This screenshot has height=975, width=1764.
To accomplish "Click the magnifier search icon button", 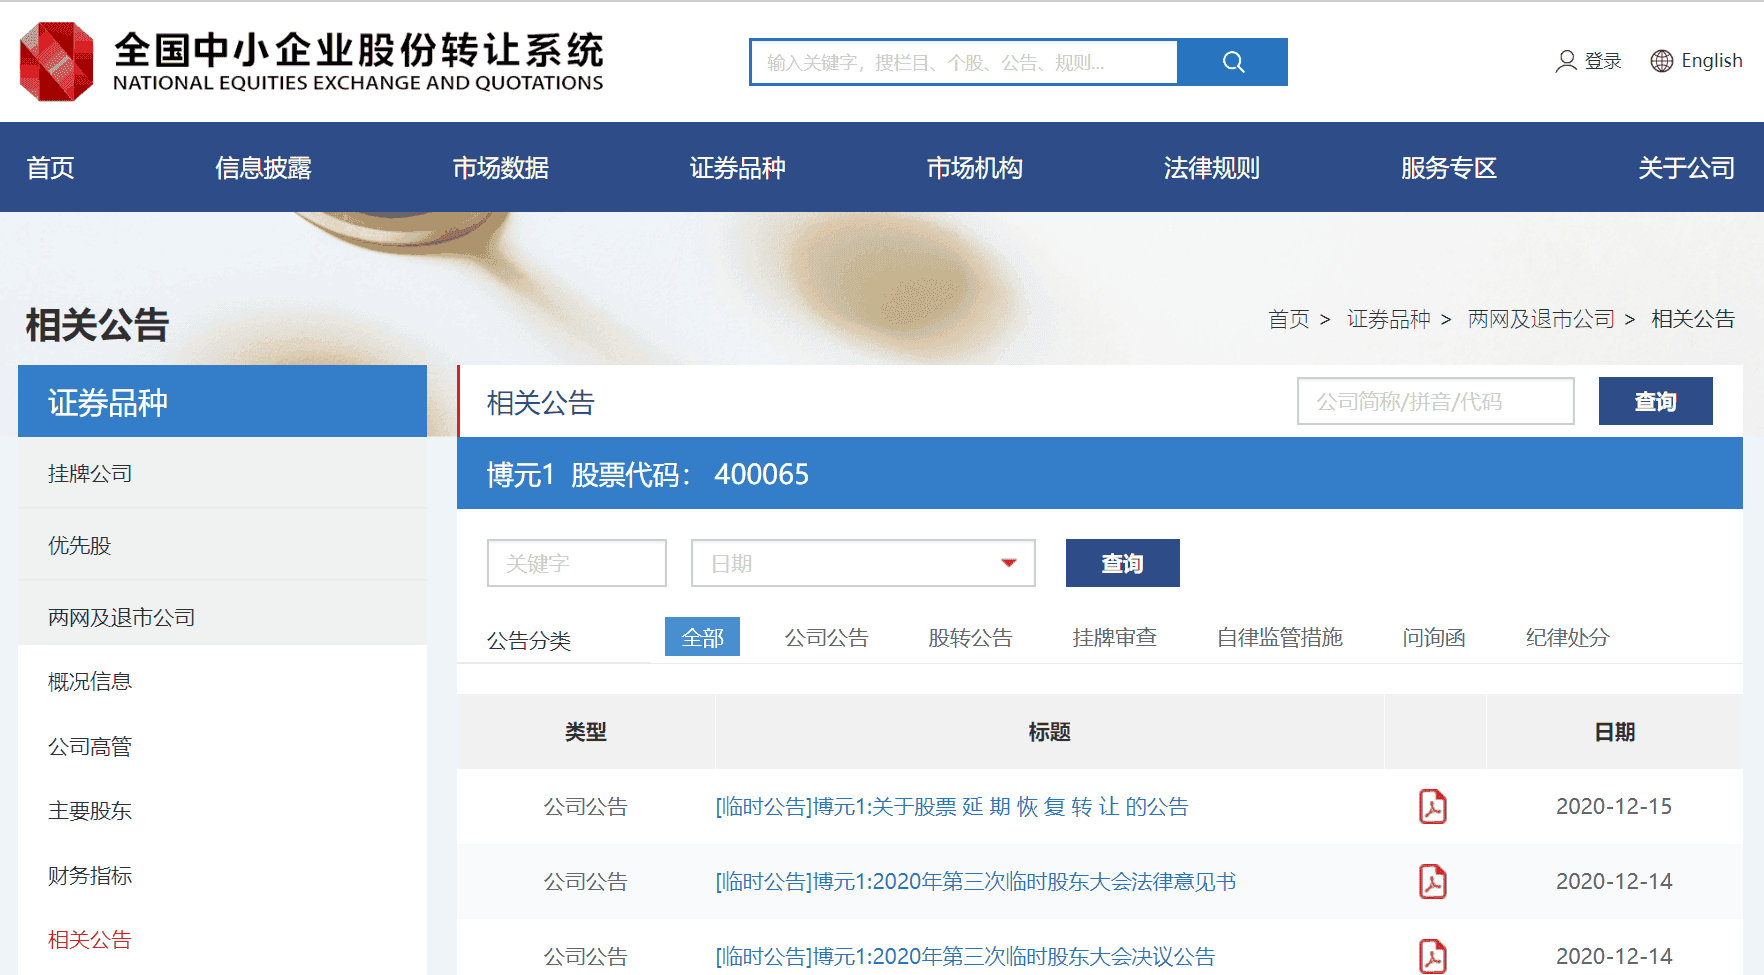I will [x=1232, y=62].
